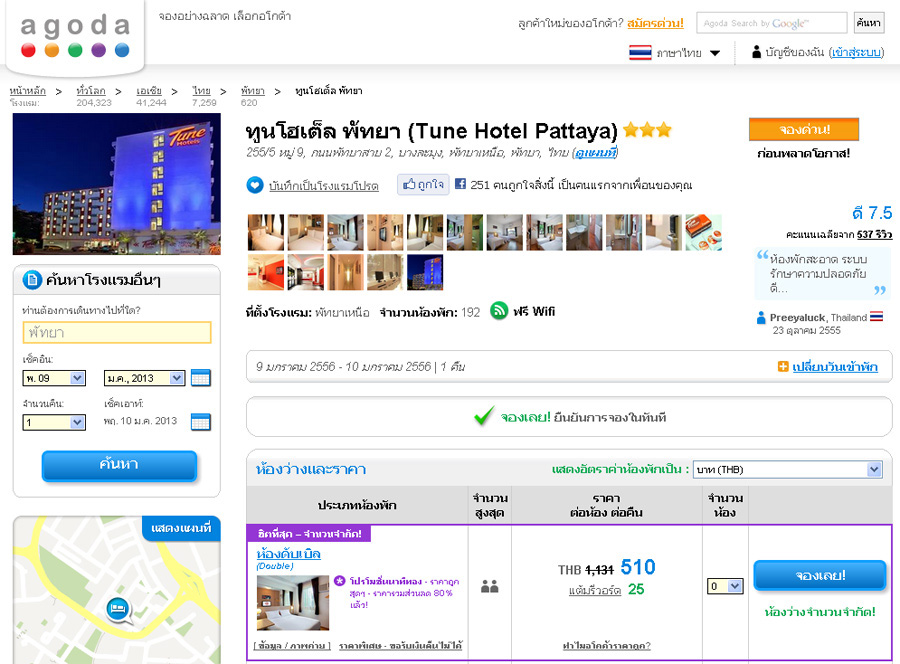Open ข้อมูล / ภาพห้อง room info link
Screen dimensions: 900x664
click(x=292, y=646)
